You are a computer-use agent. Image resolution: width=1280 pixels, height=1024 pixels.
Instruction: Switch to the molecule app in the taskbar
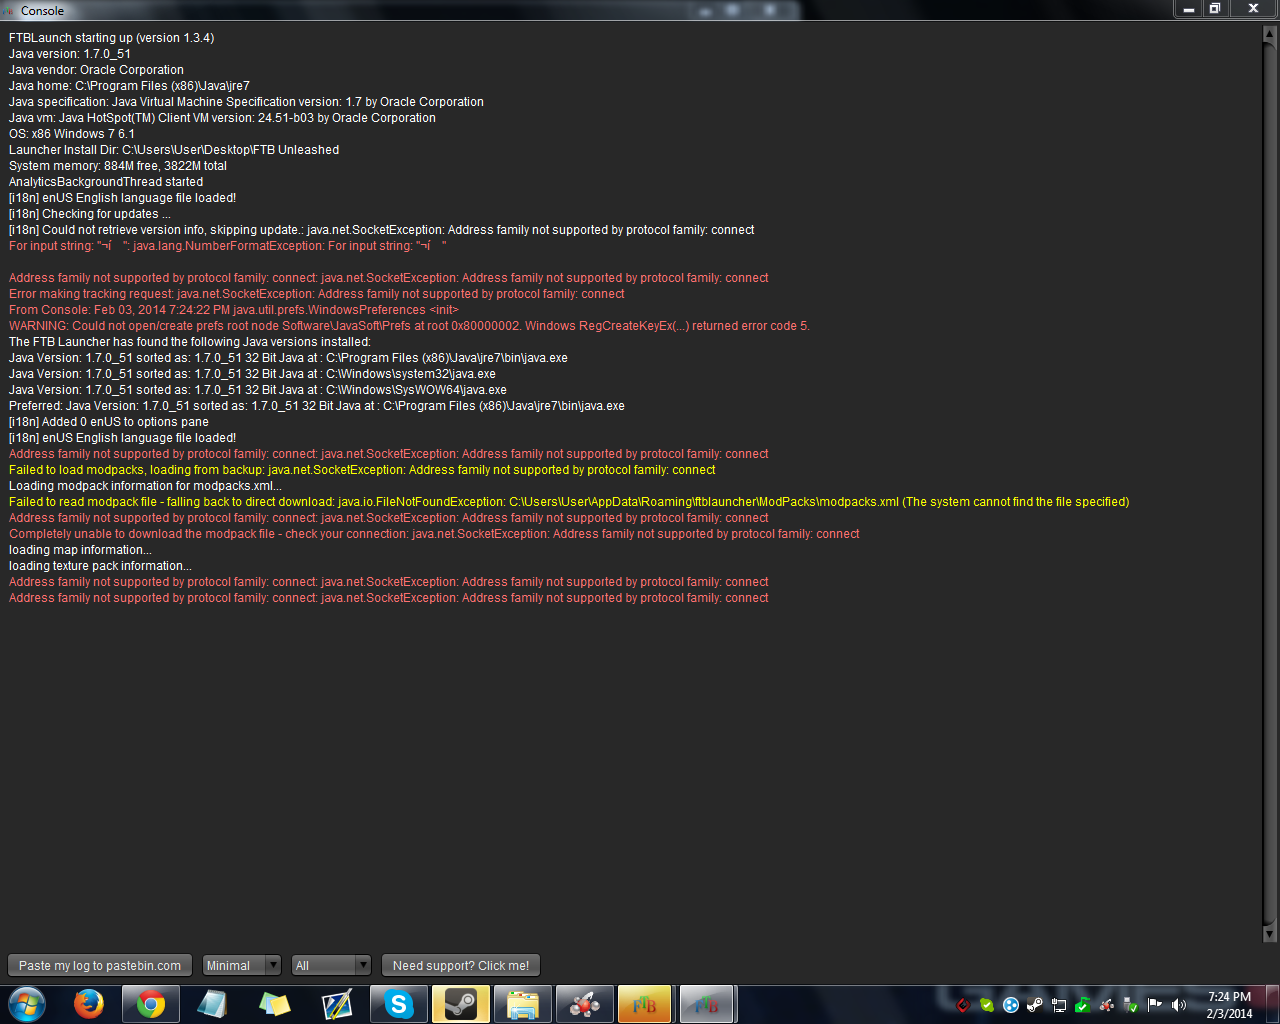click(x=585, y=1004)
